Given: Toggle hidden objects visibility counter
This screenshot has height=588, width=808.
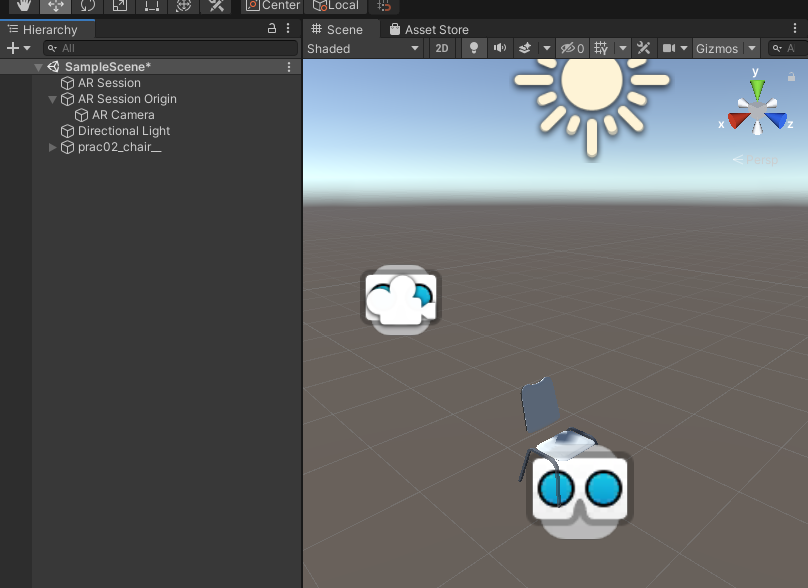Looking at the screenshot, I should 572,48.
